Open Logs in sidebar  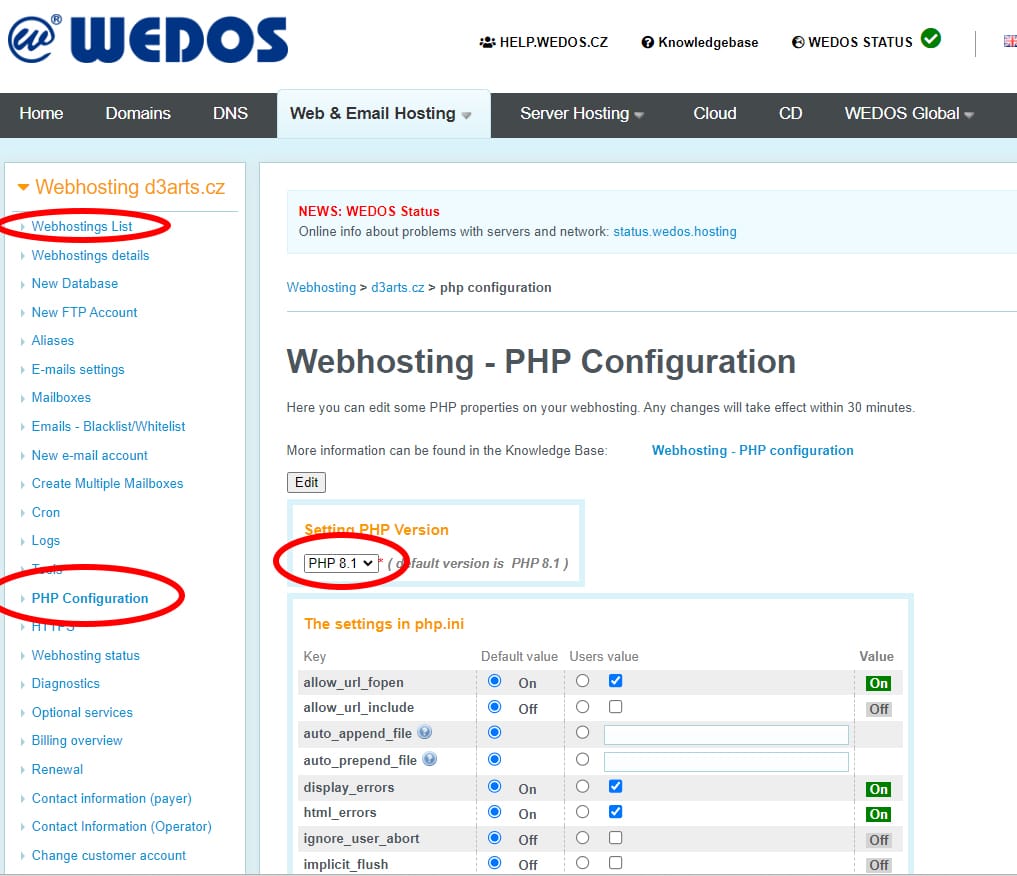(x=45, y=541)
